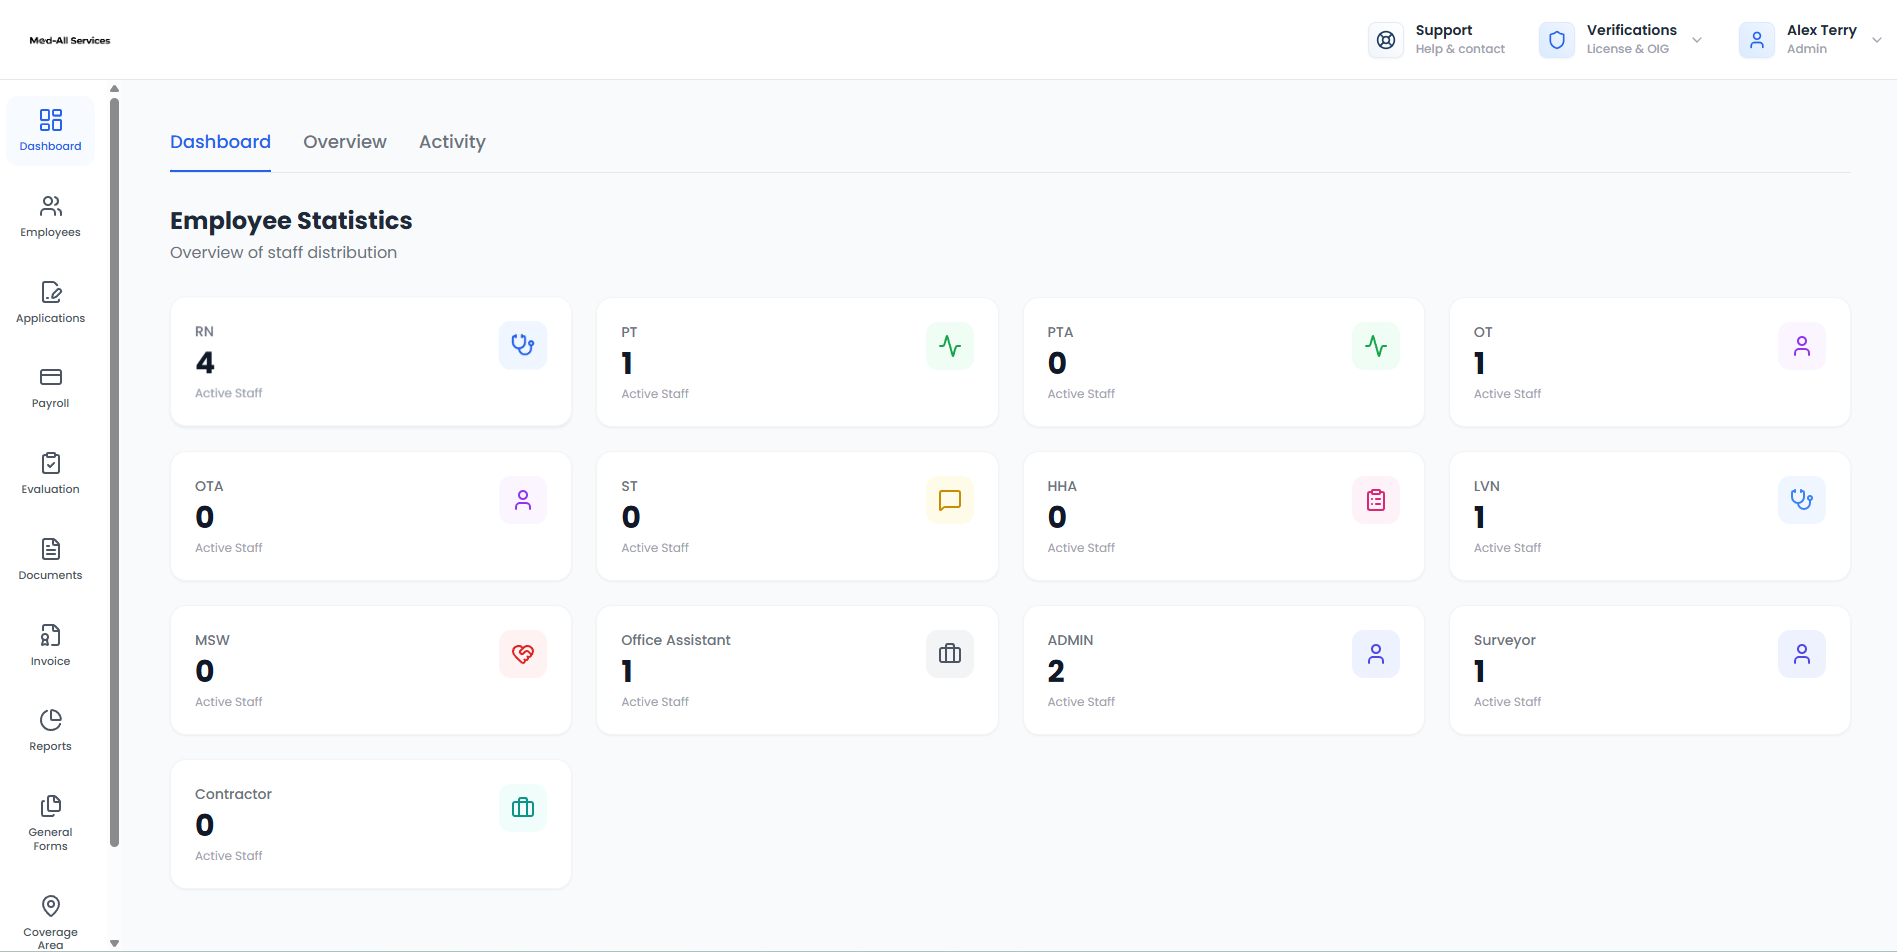
Task: Open the Payroll section
Action: [50, 386]
